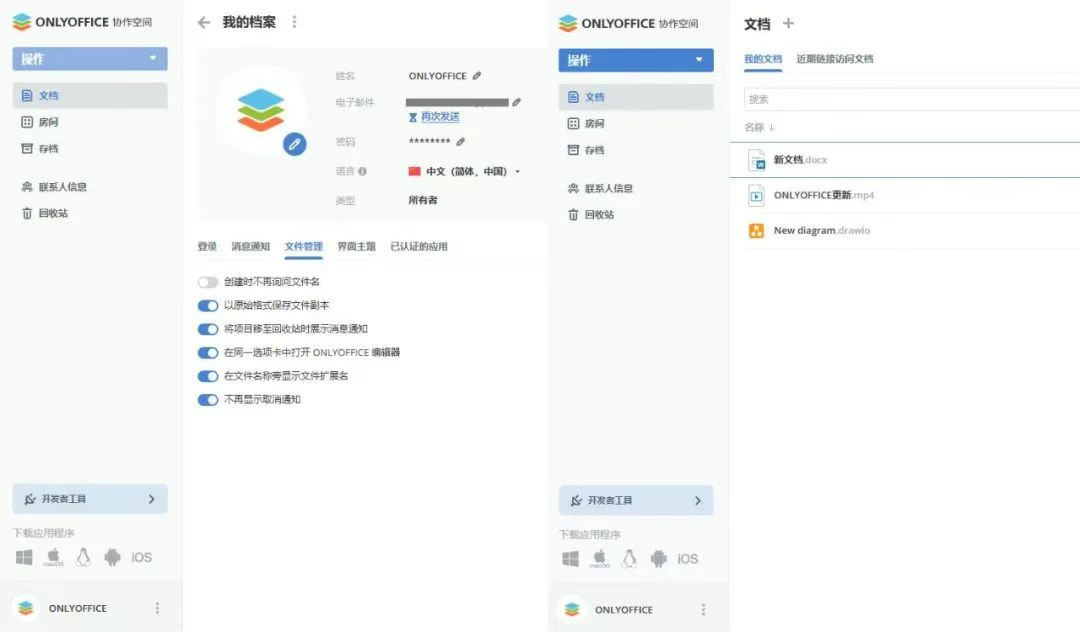The width and height of the screenshot is (1080, 632).
Task: Click the ONLYOFFICE 协作空间 logo in right panel
Action: pos(629,23)
